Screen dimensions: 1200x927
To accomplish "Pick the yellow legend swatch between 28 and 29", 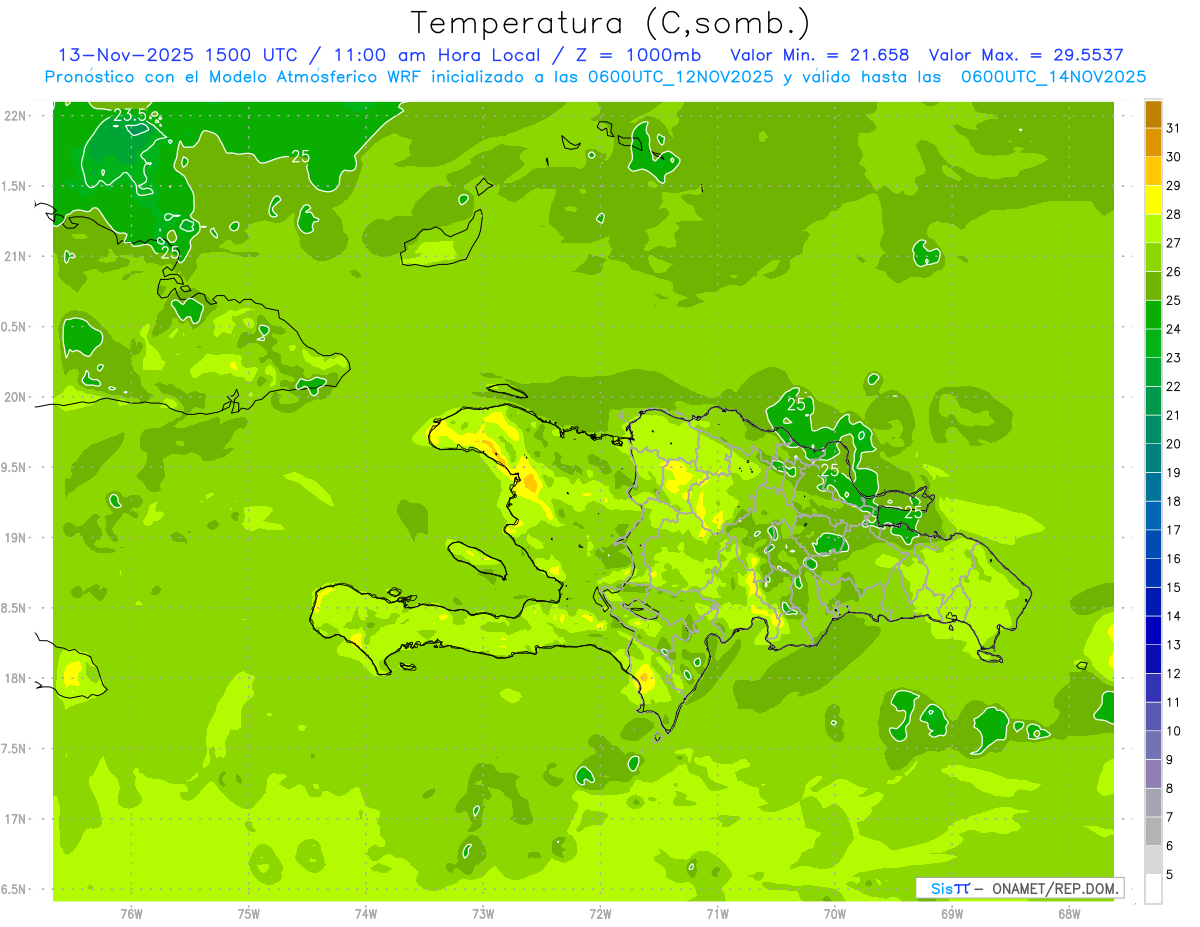I will click(x=1153, y=200).
